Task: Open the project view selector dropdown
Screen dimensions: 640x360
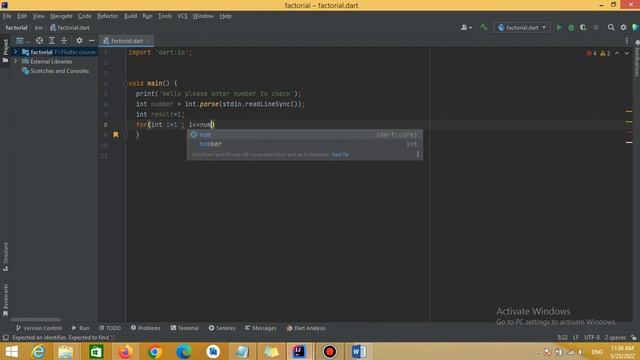Action: 22,41
